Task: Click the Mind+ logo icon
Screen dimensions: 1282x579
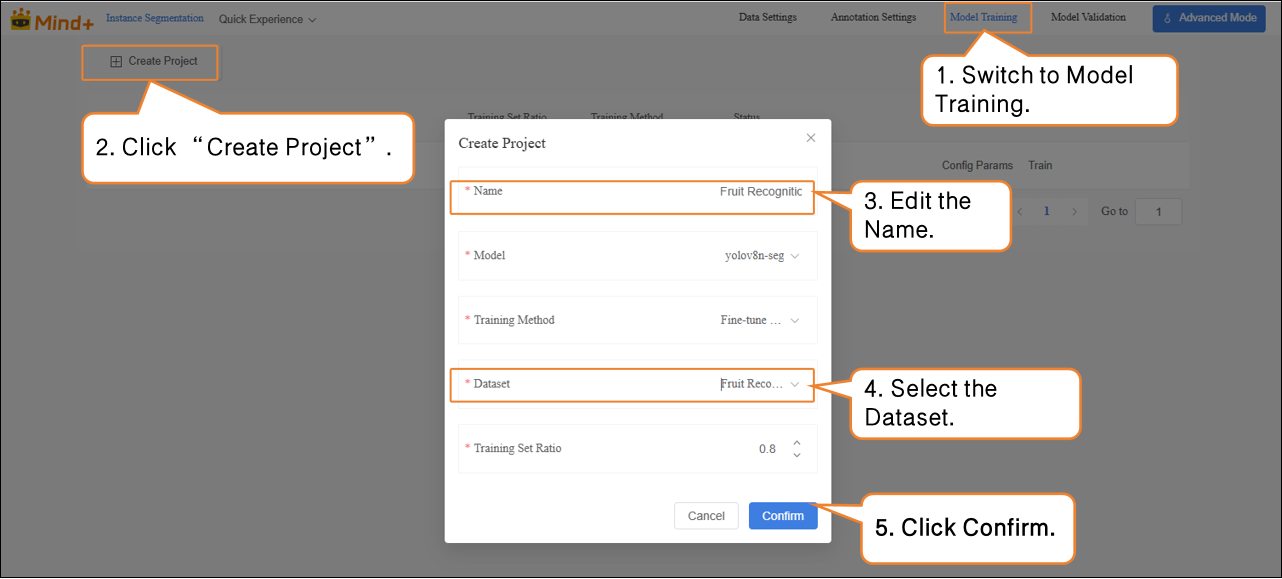Action: tap(21, 18)
